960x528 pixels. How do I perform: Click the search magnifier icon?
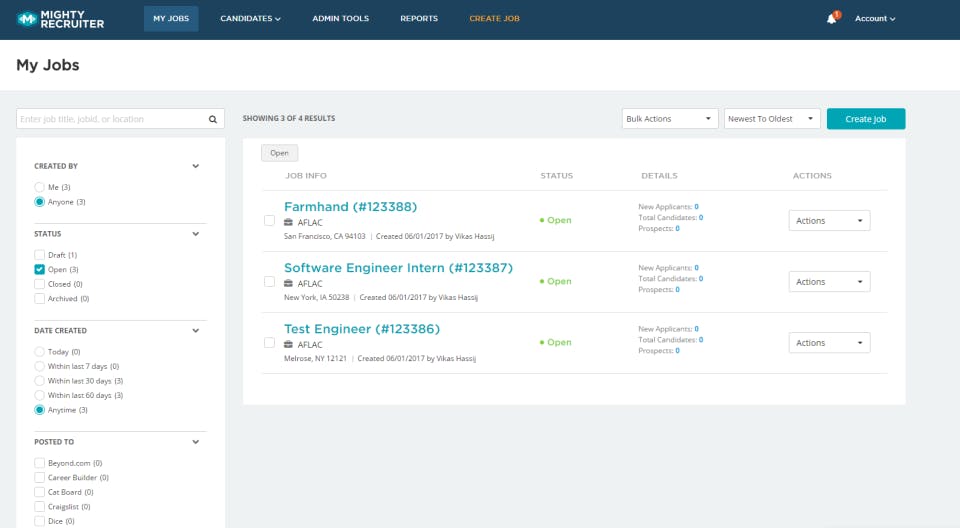(212, 119)
